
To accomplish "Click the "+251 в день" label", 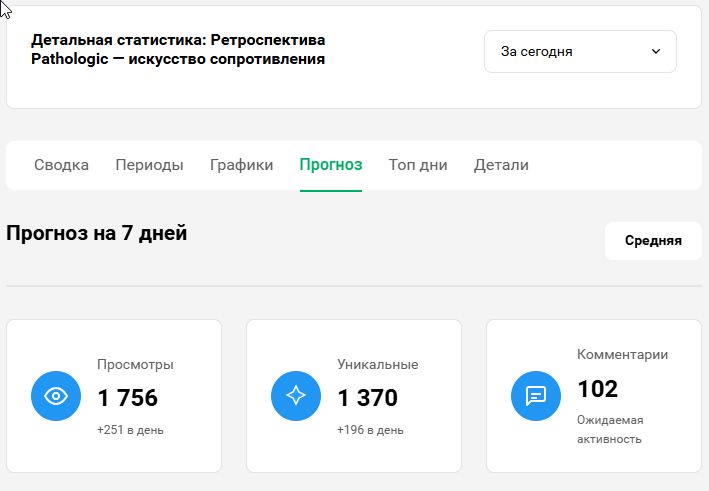I will click(130, 430).
